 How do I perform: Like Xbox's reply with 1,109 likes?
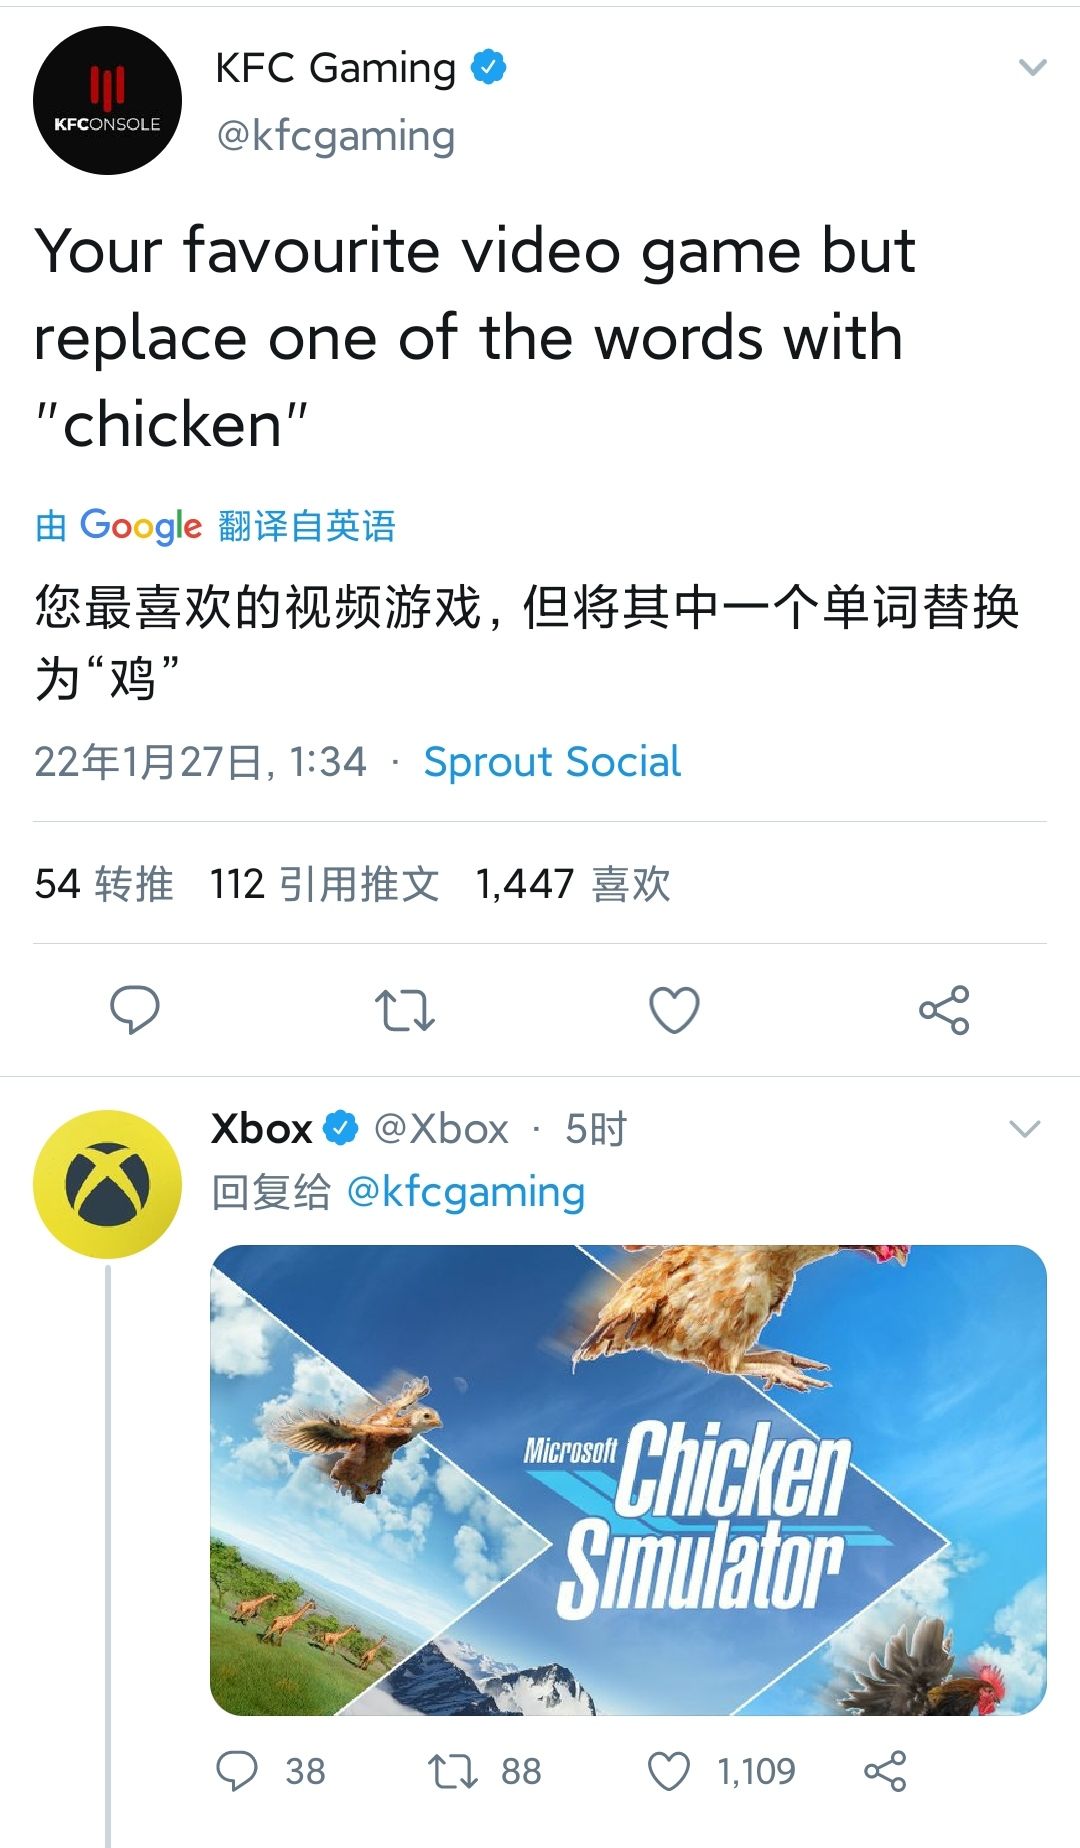click(x=721, y=1771)
